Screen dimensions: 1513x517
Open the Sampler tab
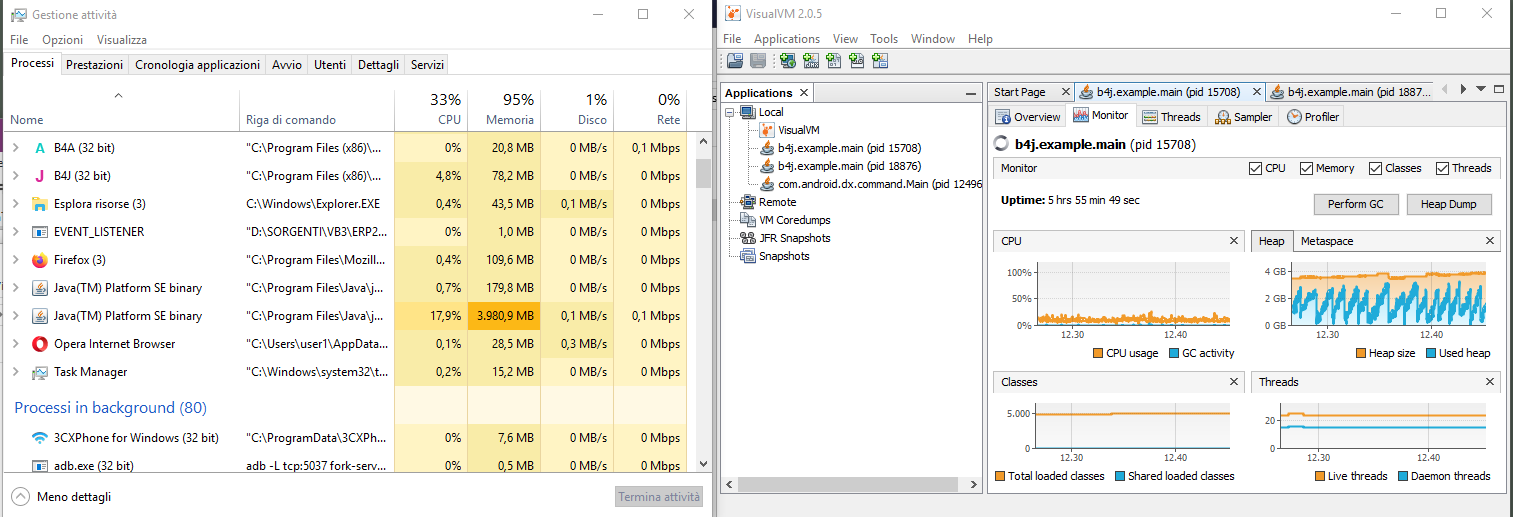(x=1244, y=117)
